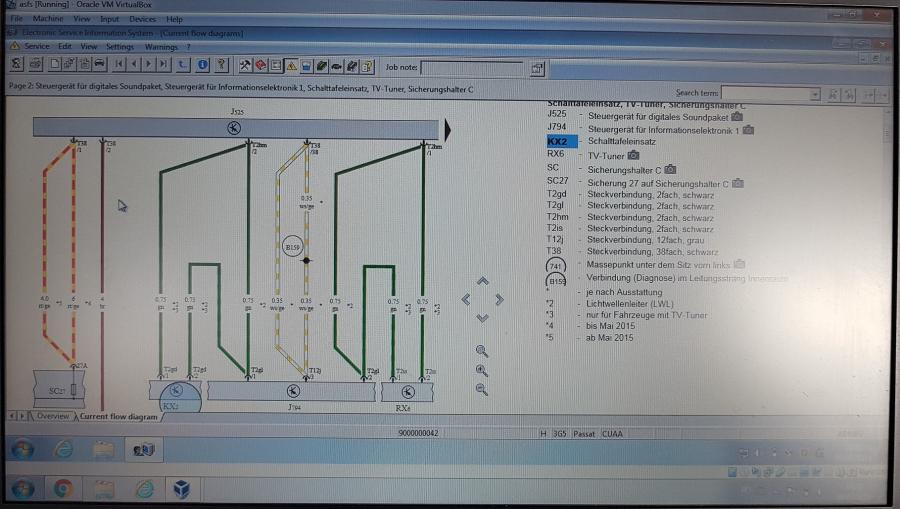
Task: Click the blue bucket maintenance icon
Action: pyautogui.click(x=307, y=67)
